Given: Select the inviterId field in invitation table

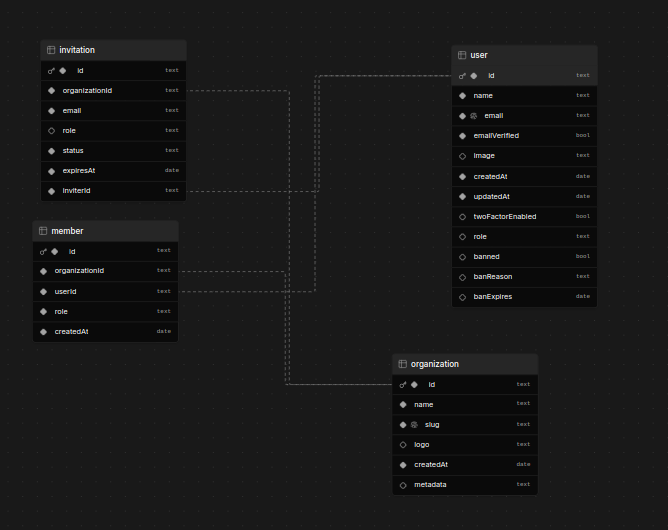Looking at the screenshot, I should [x=77, y=190].
